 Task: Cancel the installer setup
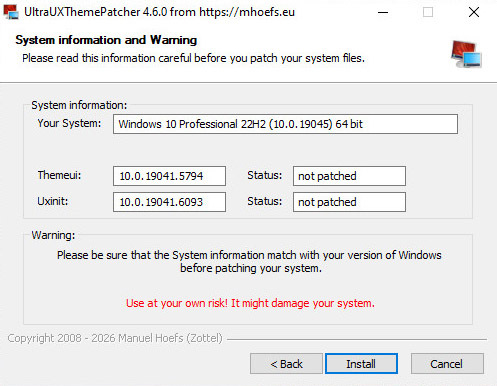coord(447,364)
